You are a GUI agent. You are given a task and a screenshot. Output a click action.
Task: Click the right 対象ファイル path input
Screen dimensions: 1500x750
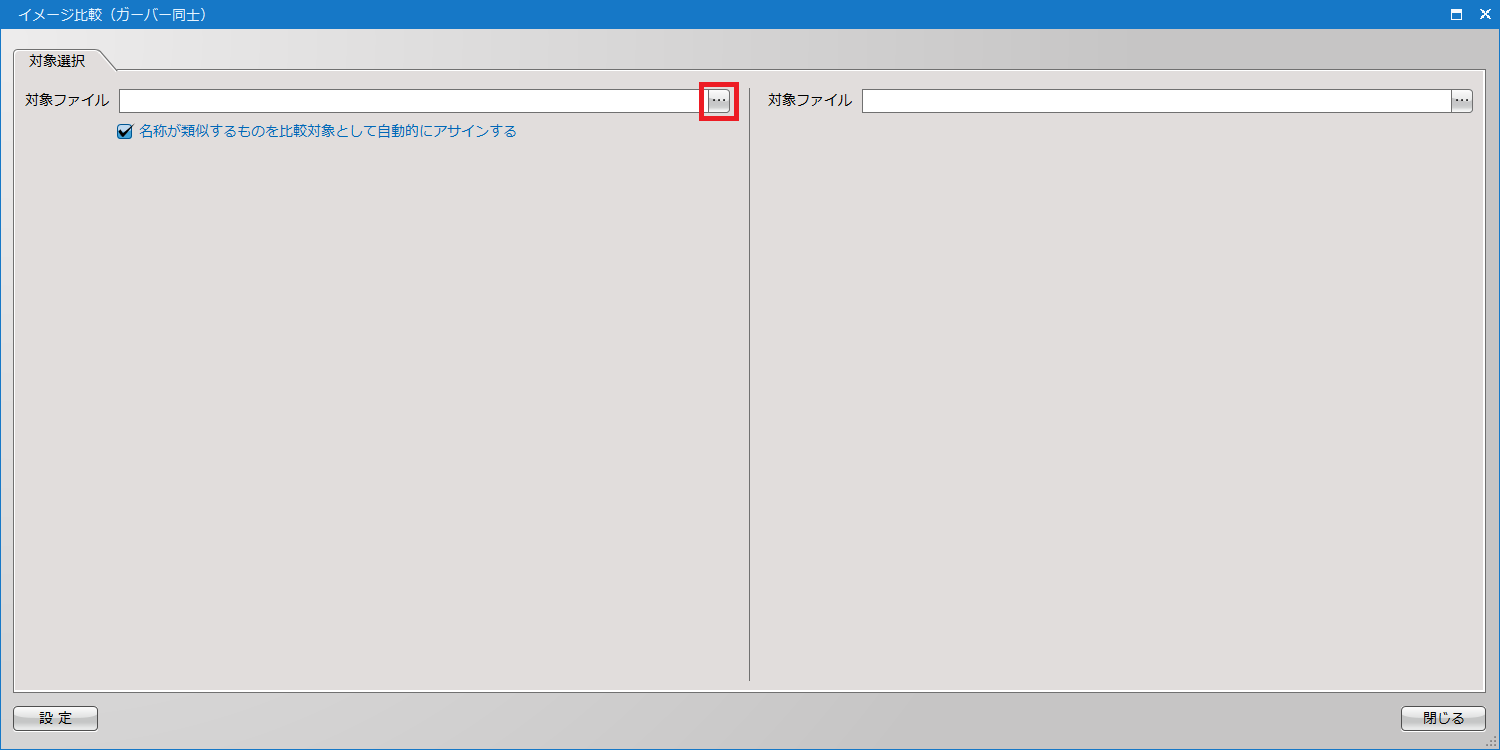click(x=1156, y=101)
